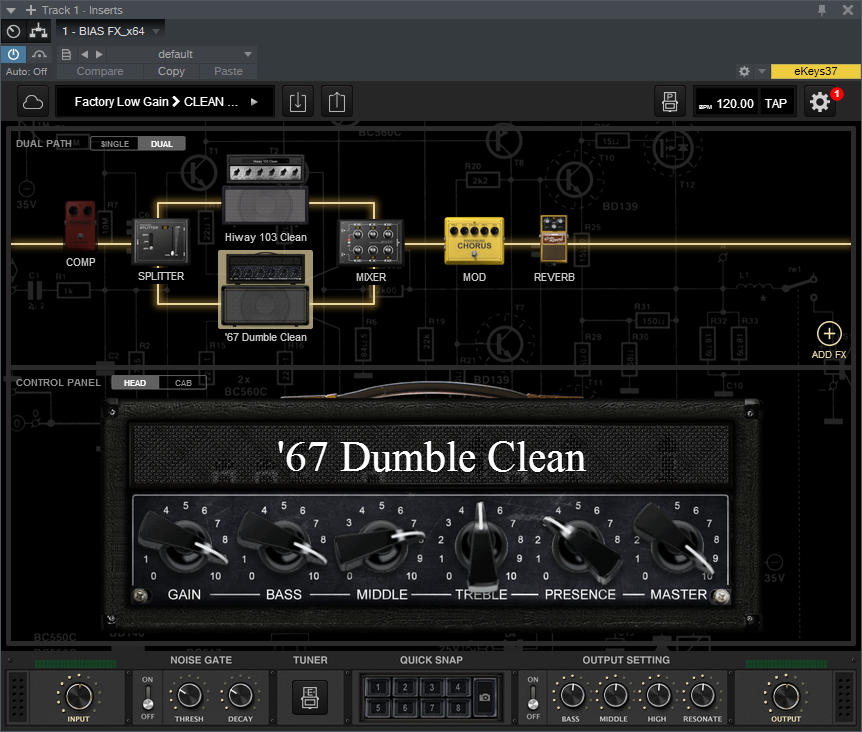Click the Auto: Off label
The image size is (862, 732).
click(26, 71)
